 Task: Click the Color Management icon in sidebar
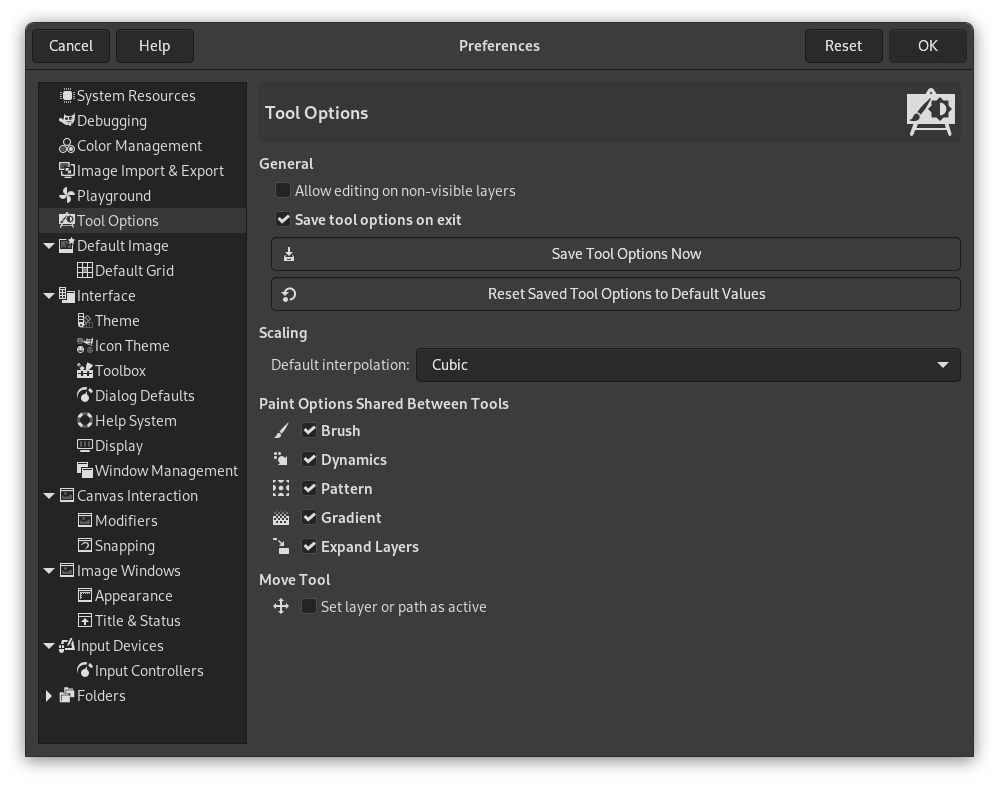[65, 145]
